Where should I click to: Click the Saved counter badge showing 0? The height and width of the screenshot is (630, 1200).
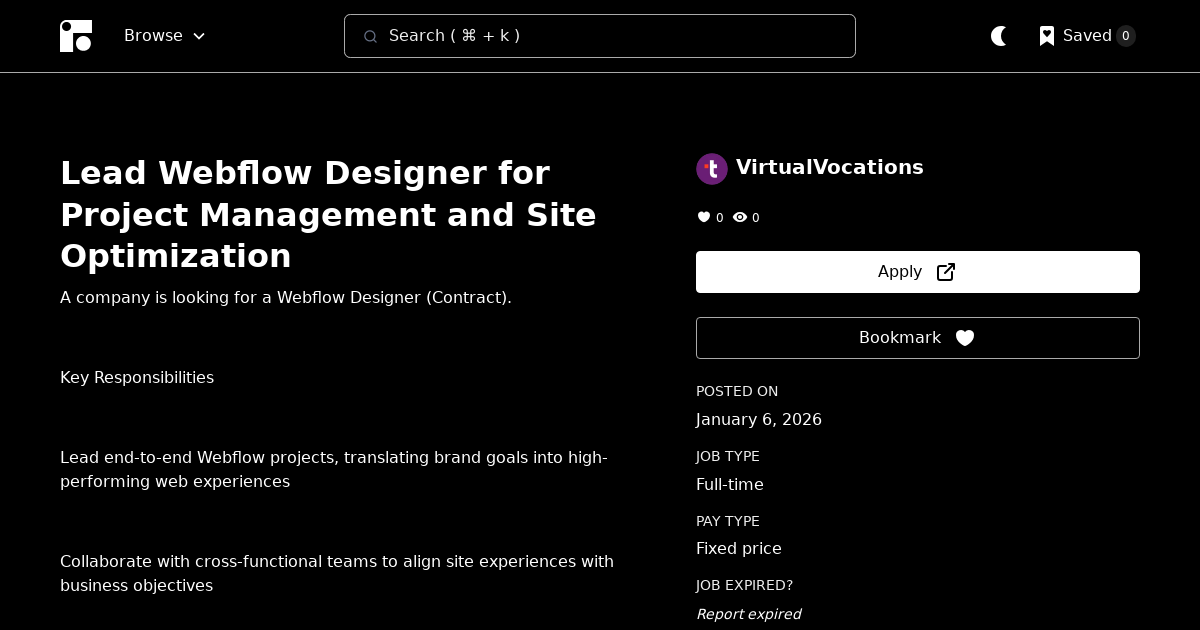coord(1126,36)
